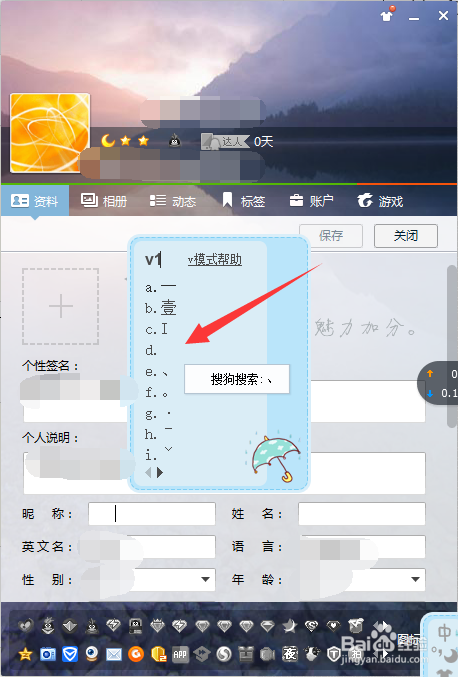Go to previous candidate page arrow
The height and width of the screenshot is (677, 458).
pyautogui.click(x=148, y=473)
